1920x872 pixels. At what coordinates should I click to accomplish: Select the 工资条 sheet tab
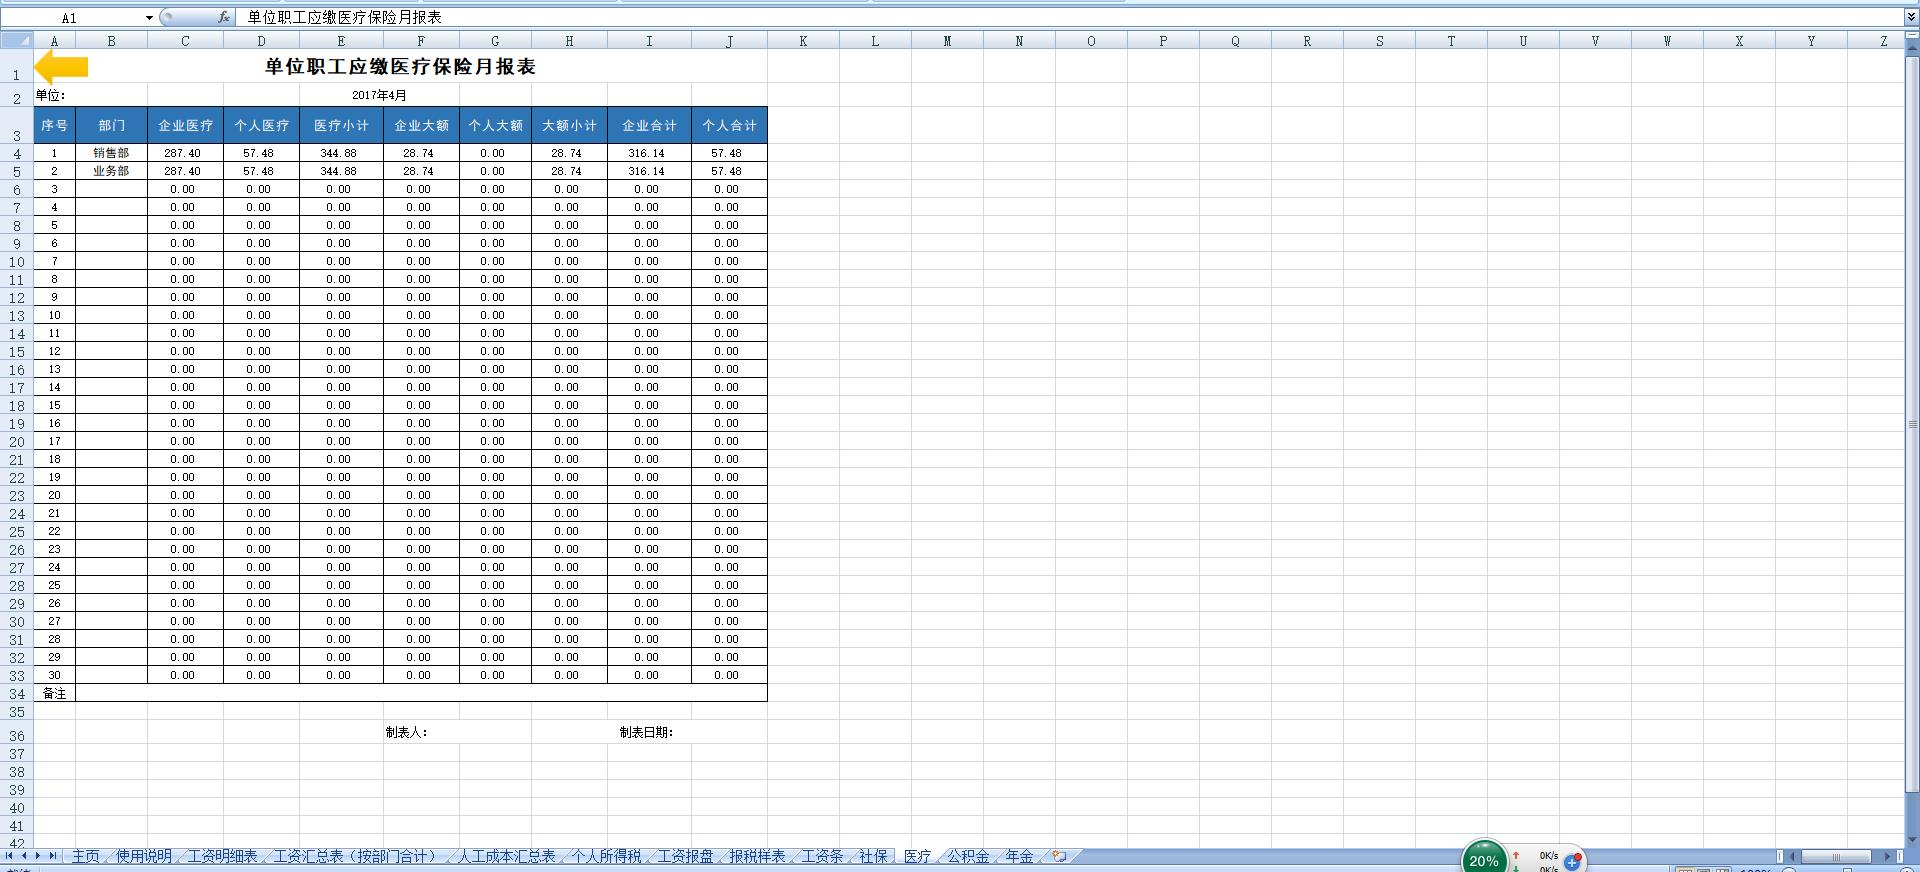[x=822, y=856]
